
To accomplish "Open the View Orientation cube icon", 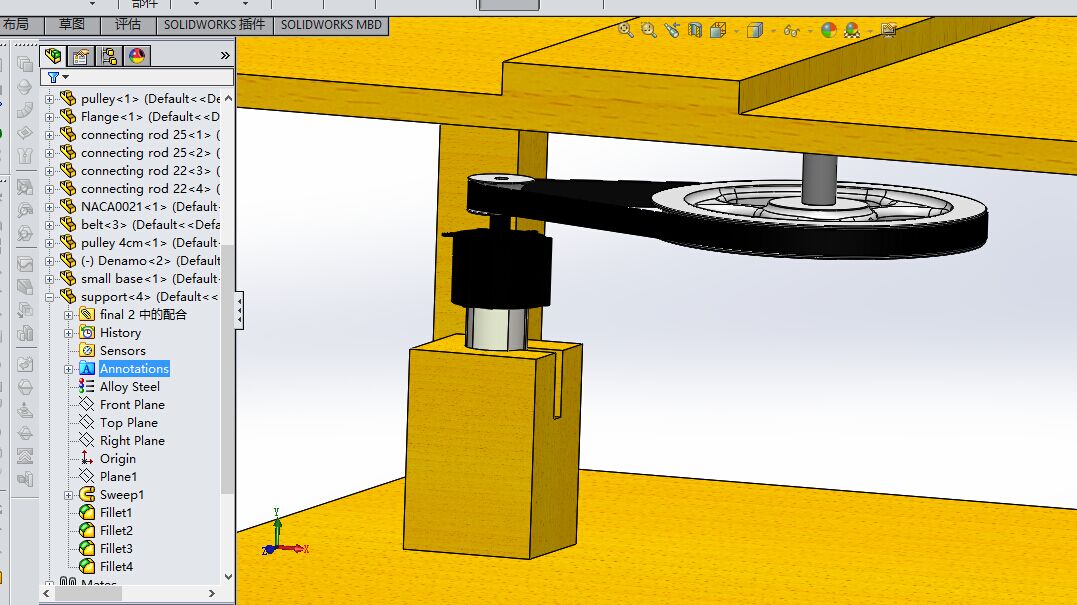I will coord(718,30).
